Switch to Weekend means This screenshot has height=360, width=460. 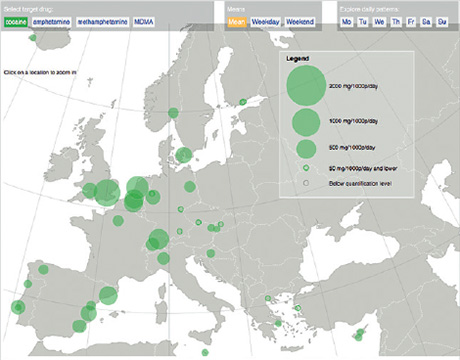click(300, 22)
